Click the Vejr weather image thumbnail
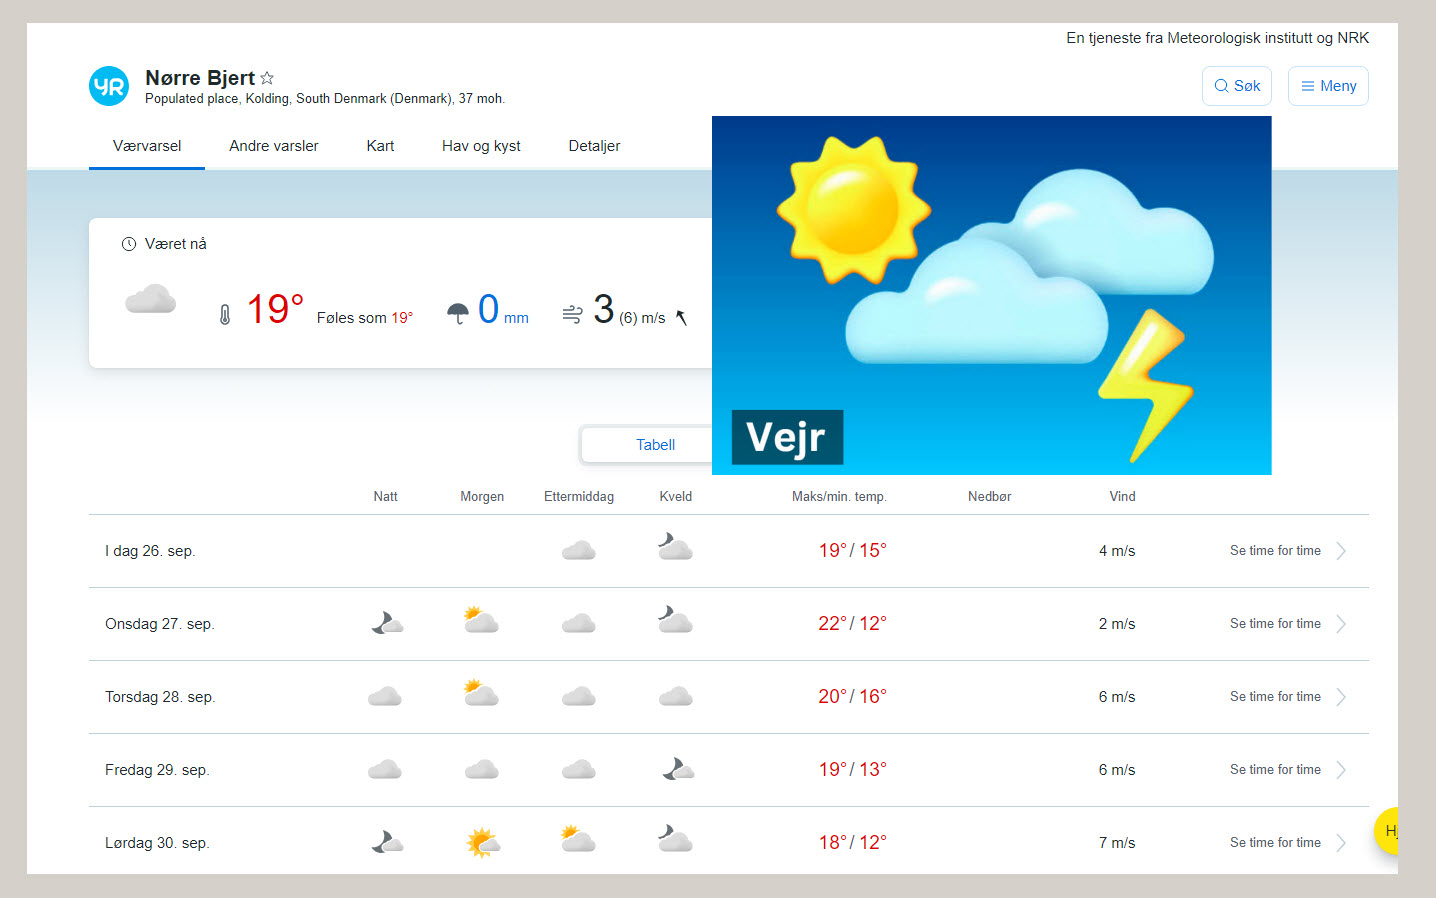The height and width of the screenshot is (898, 1436). [x=990, y=295]
